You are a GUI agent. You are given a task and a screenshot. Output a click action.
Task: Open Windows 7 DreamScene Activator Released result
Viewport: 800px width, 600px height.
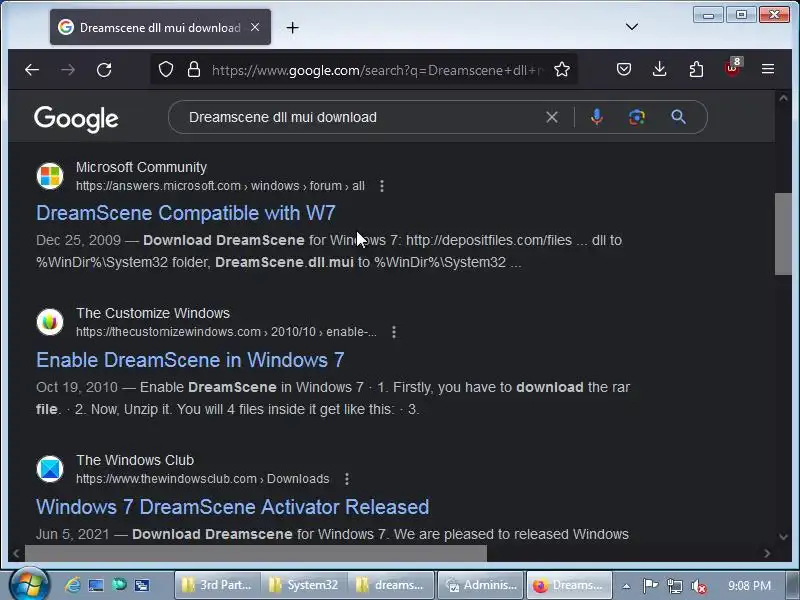232,507
